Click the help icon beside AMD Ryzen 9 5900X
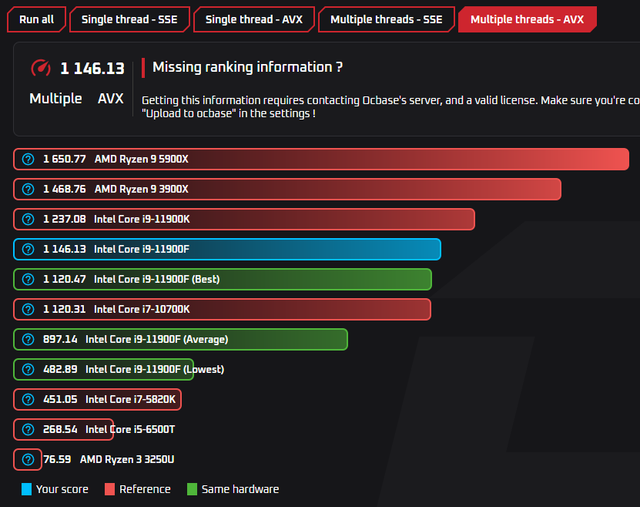 tap(28, 159)
